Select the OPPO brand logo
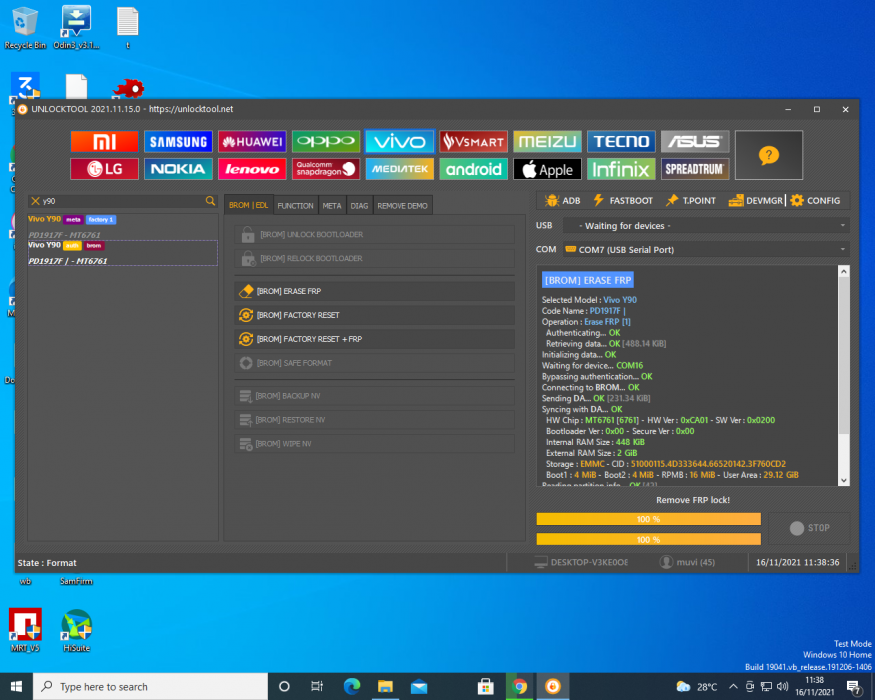 pyautogui.click(x=326, y=142)
